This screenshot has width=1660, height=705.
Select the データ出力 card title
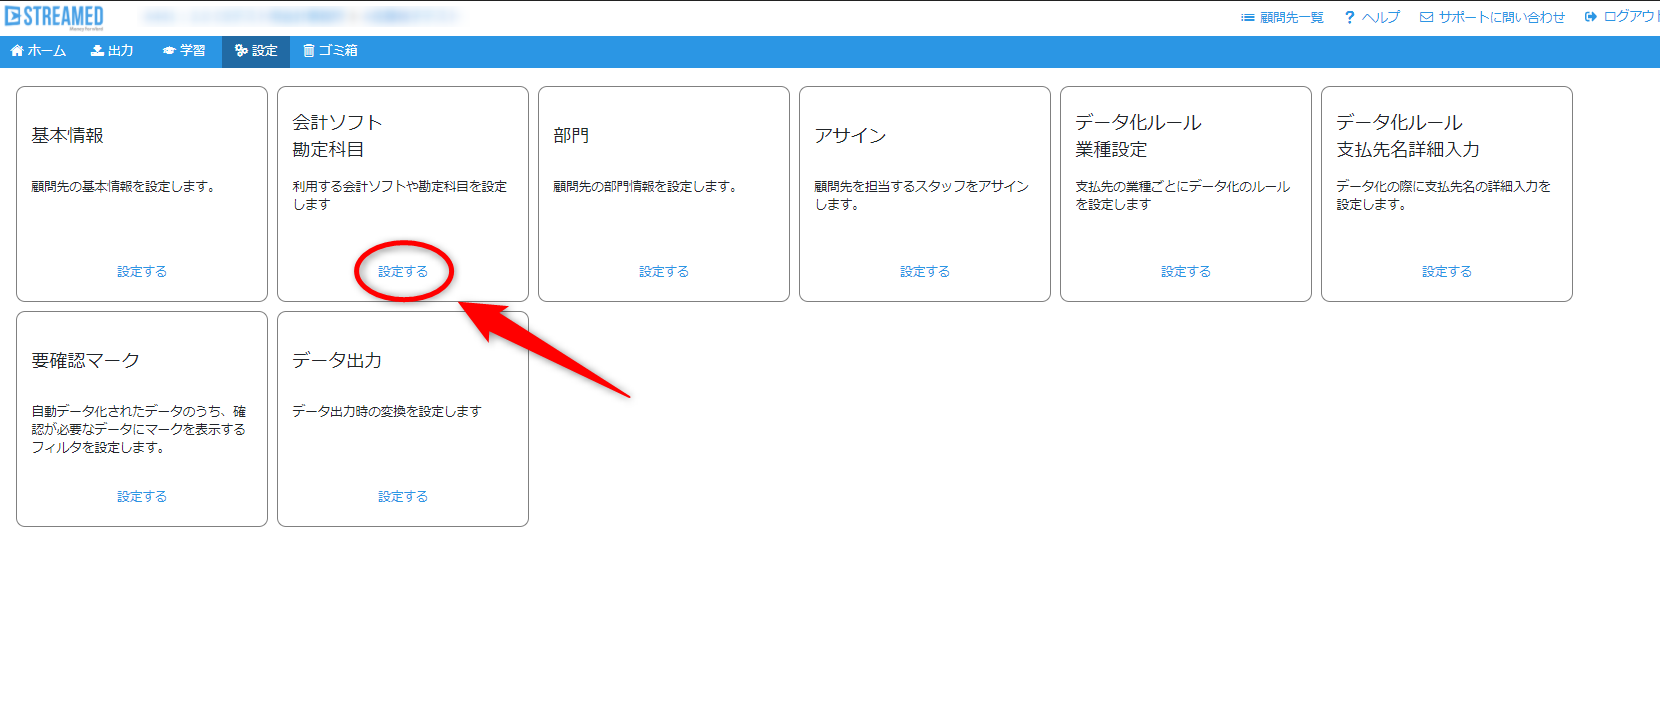(337, 361)
